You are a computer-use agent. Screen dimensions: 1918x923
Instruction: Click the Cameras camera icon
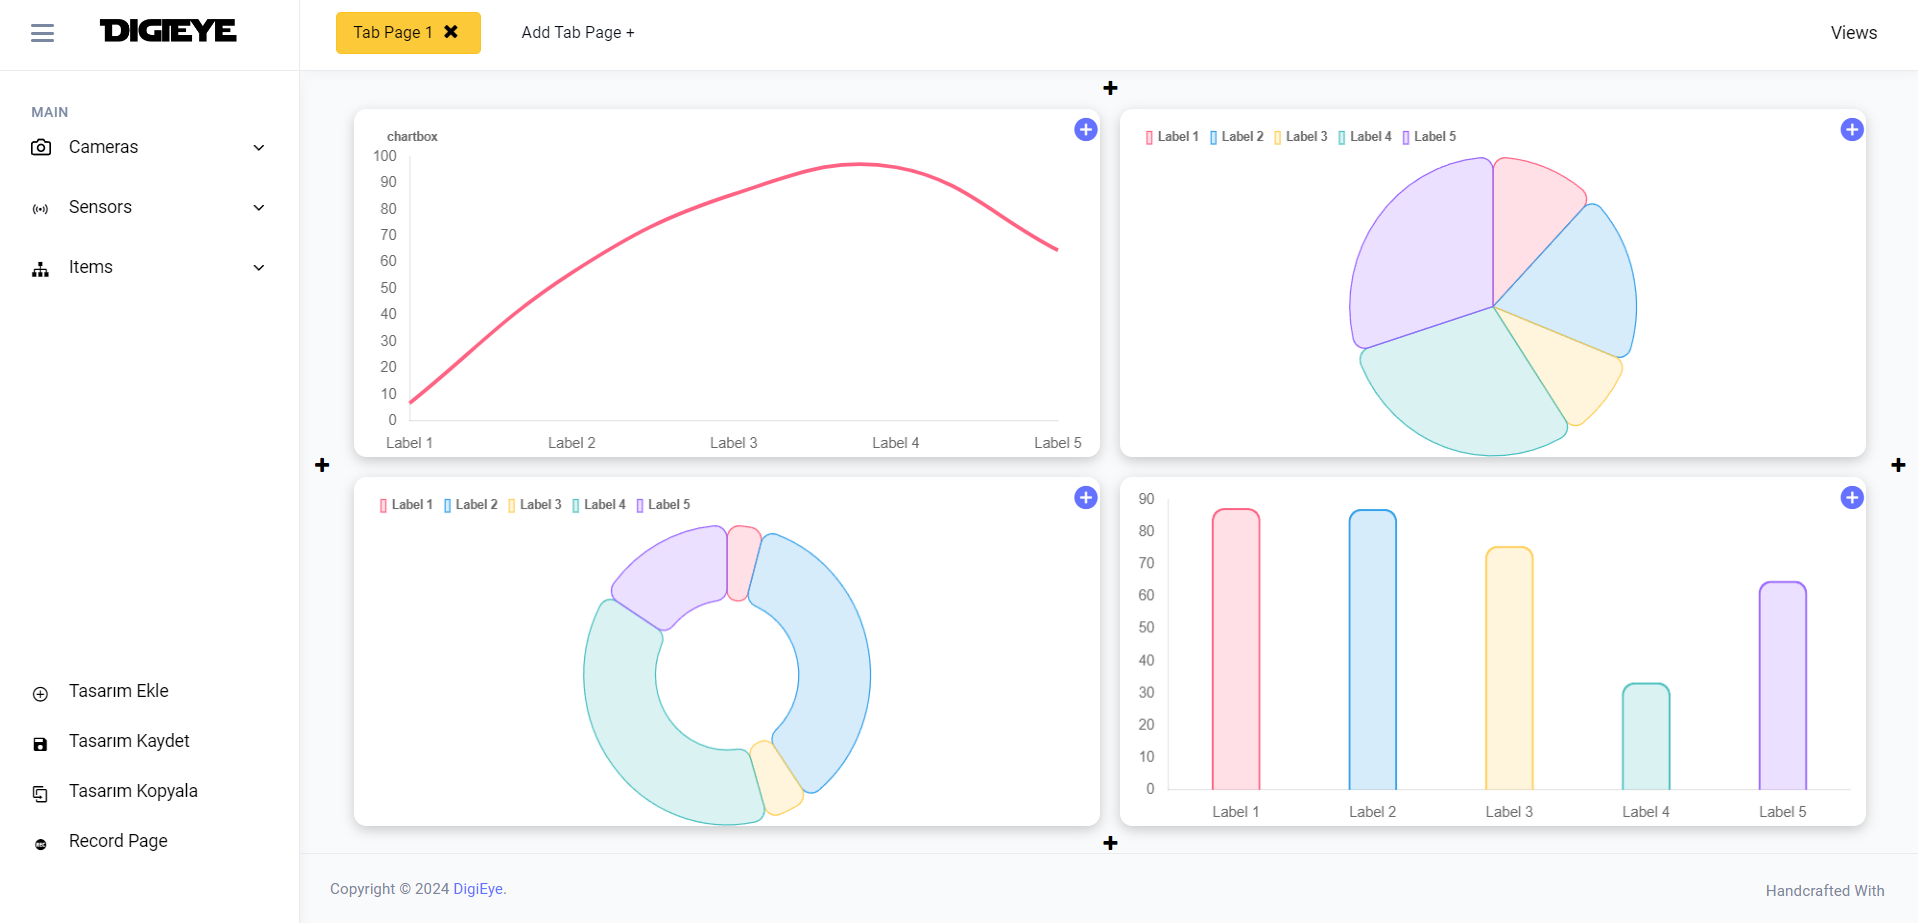coord(40,147)
